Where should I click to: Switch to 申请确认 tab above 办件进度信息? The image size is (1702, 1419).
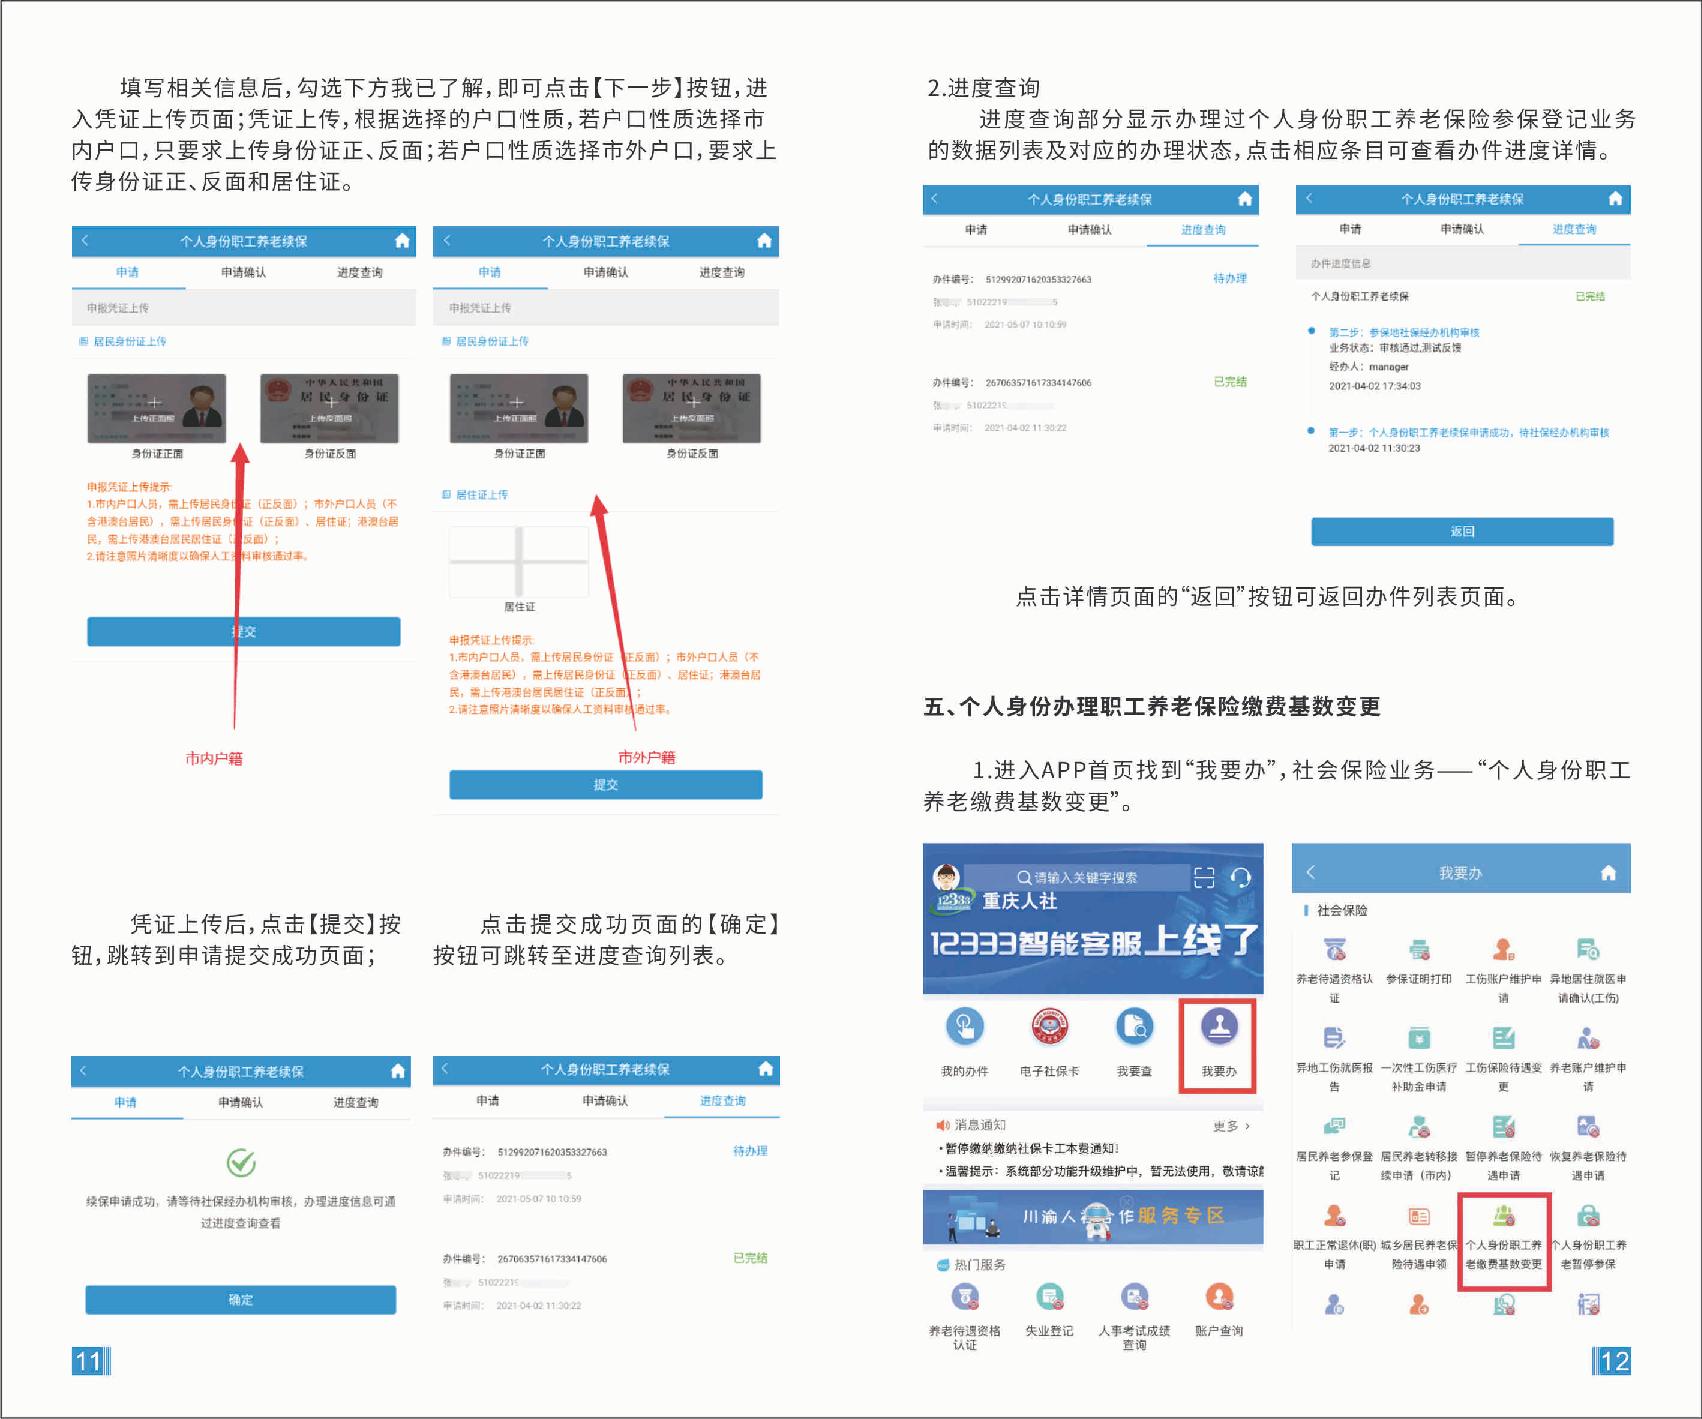tap(1462, 229)
